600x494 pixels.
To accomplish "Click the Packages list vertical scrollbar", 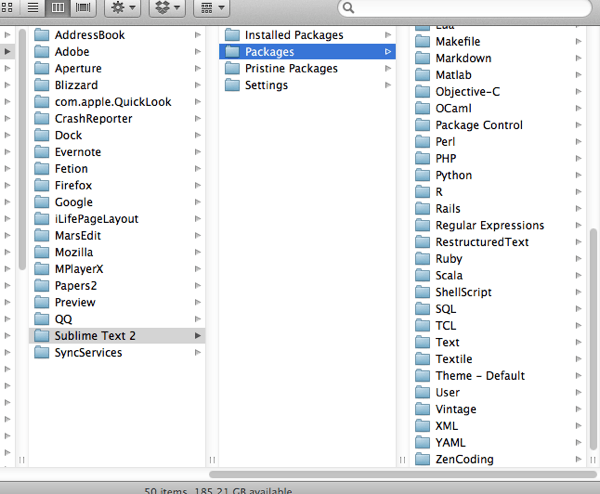I will pos(593,339).
